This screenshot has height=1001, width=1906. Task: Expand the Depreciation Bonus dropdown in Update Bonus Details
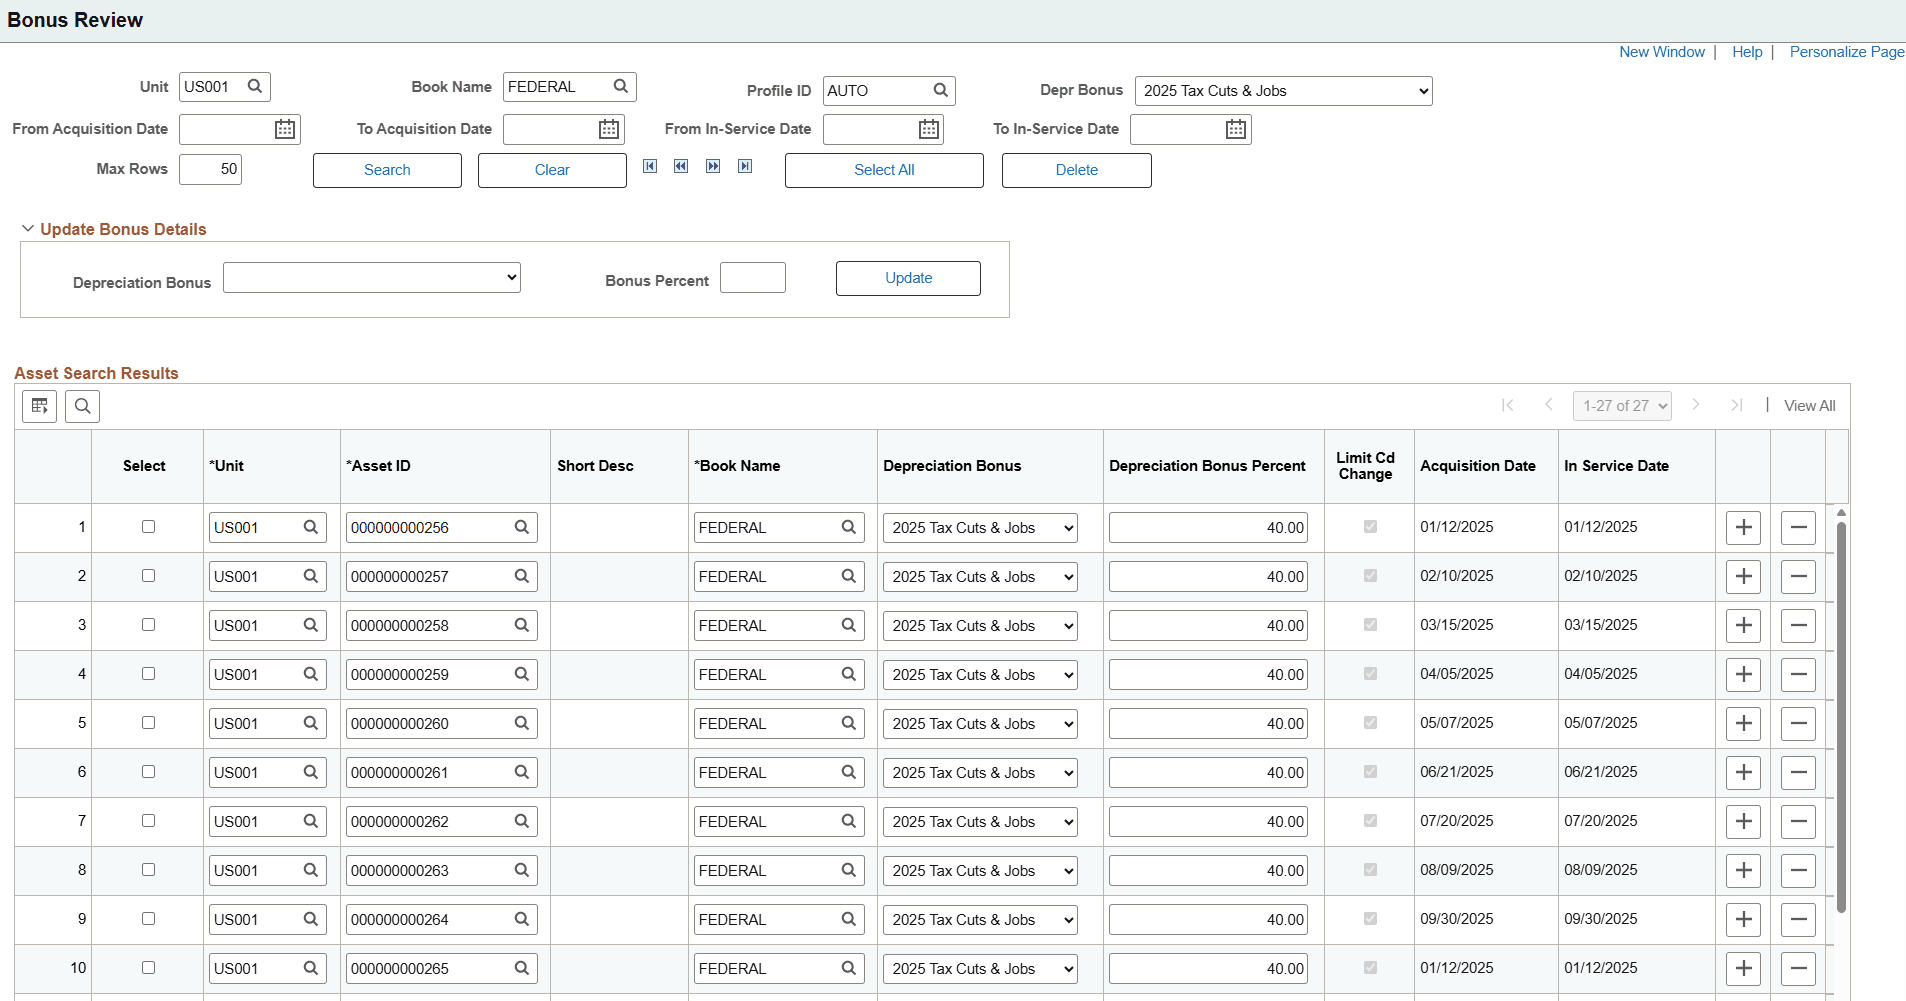point(372,278)
